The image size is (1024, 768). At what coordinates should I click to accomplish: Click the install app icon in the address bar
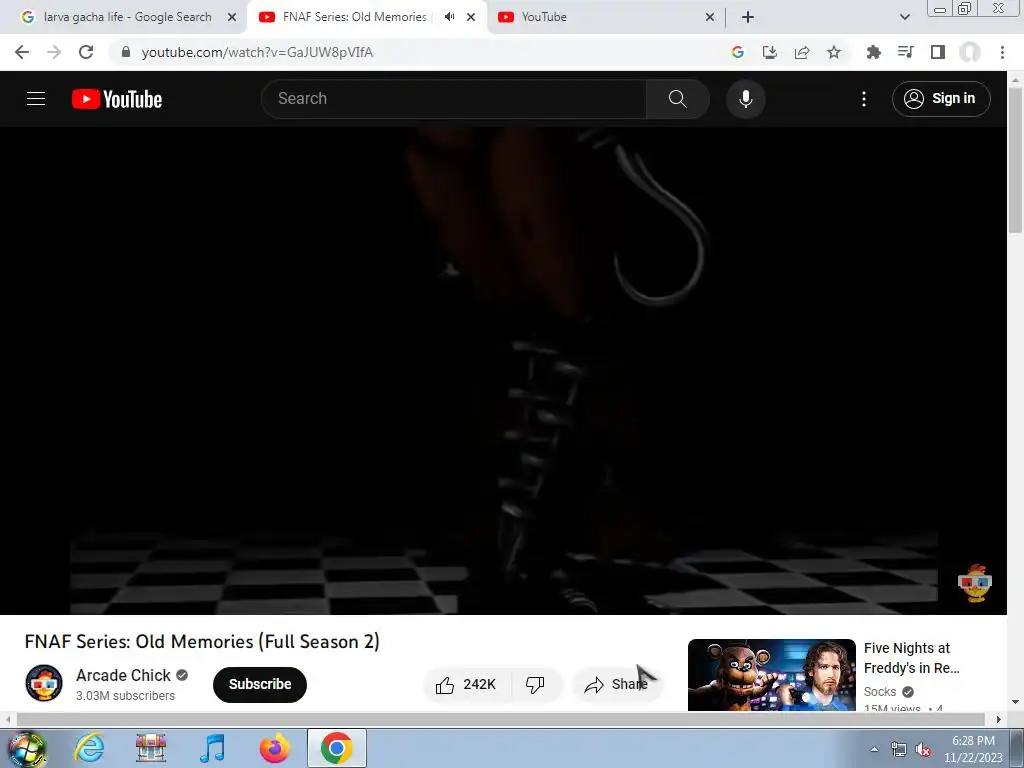(x=770, y=52)
